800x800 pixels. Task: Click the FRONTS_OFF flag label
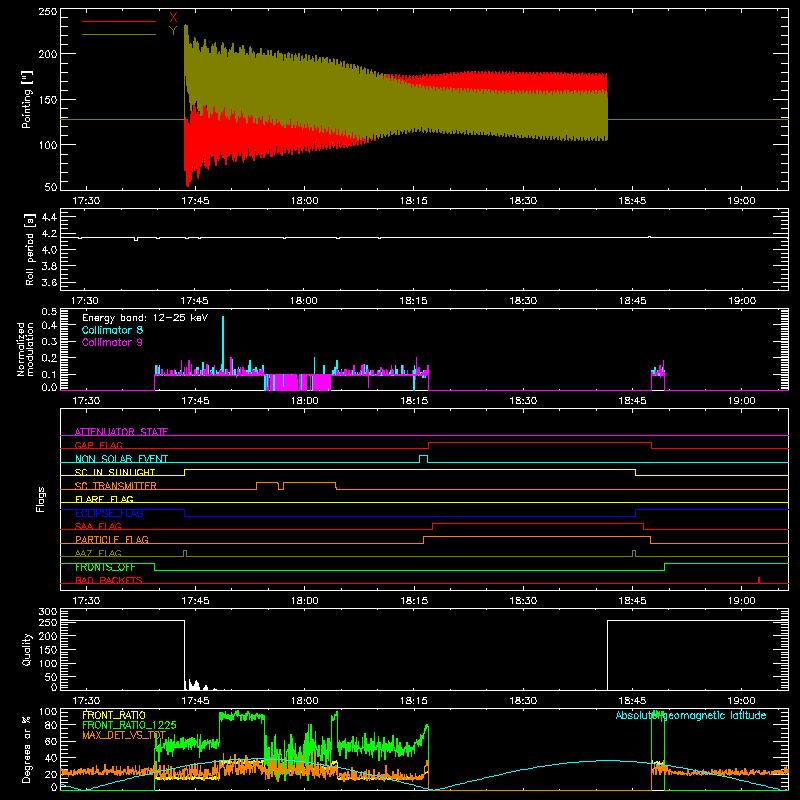point(105,567)
